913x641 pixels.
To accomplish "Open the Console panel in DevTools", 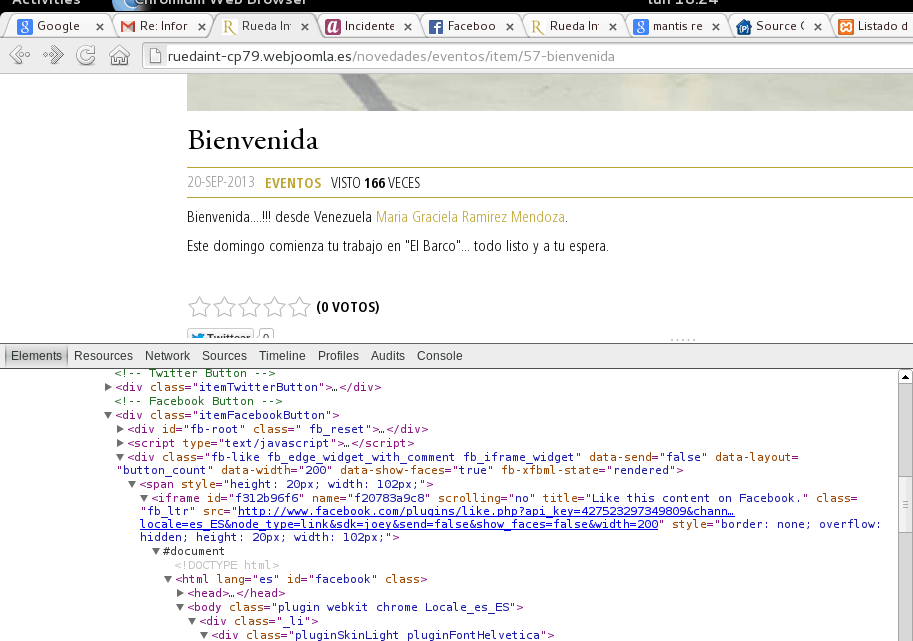I will pyautogui.click(x=440, y=356).
